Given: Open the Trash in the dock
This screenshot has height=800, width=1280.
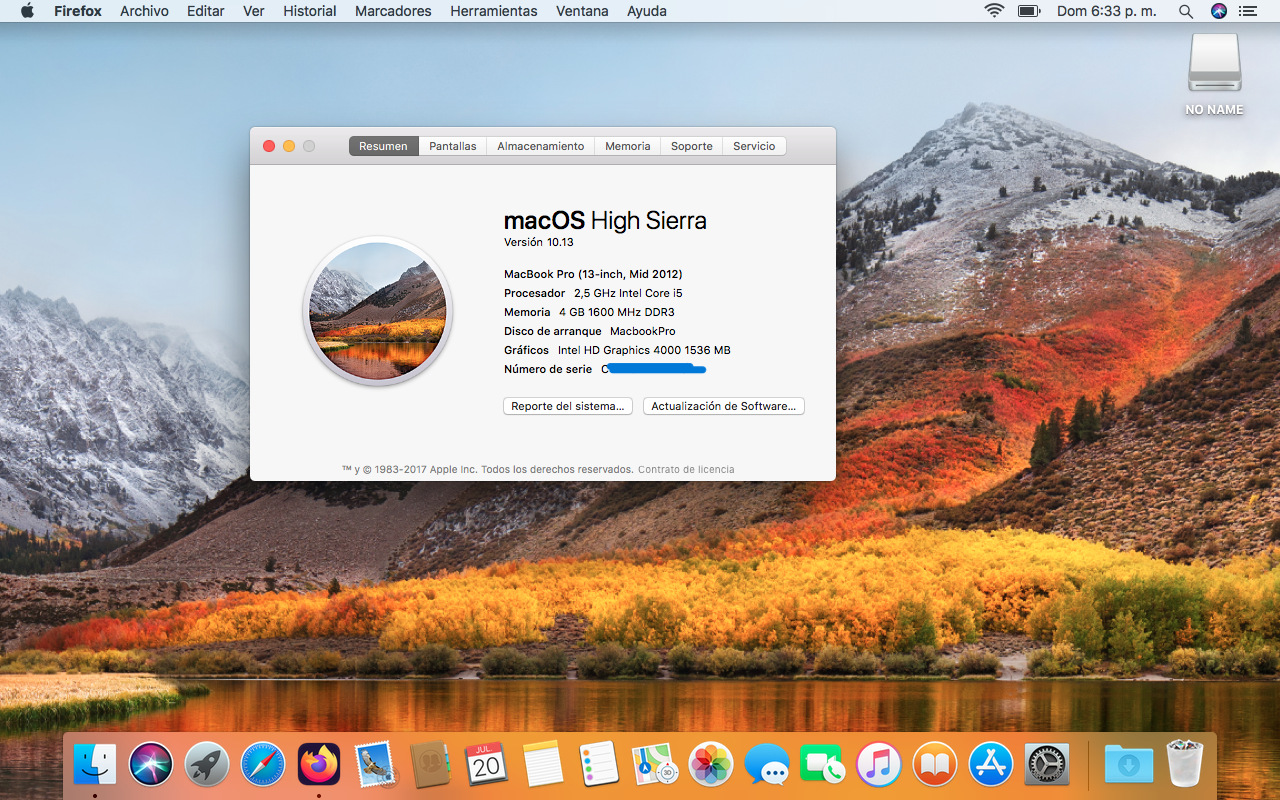Looking at the screenshot, I should (1185, 765).
